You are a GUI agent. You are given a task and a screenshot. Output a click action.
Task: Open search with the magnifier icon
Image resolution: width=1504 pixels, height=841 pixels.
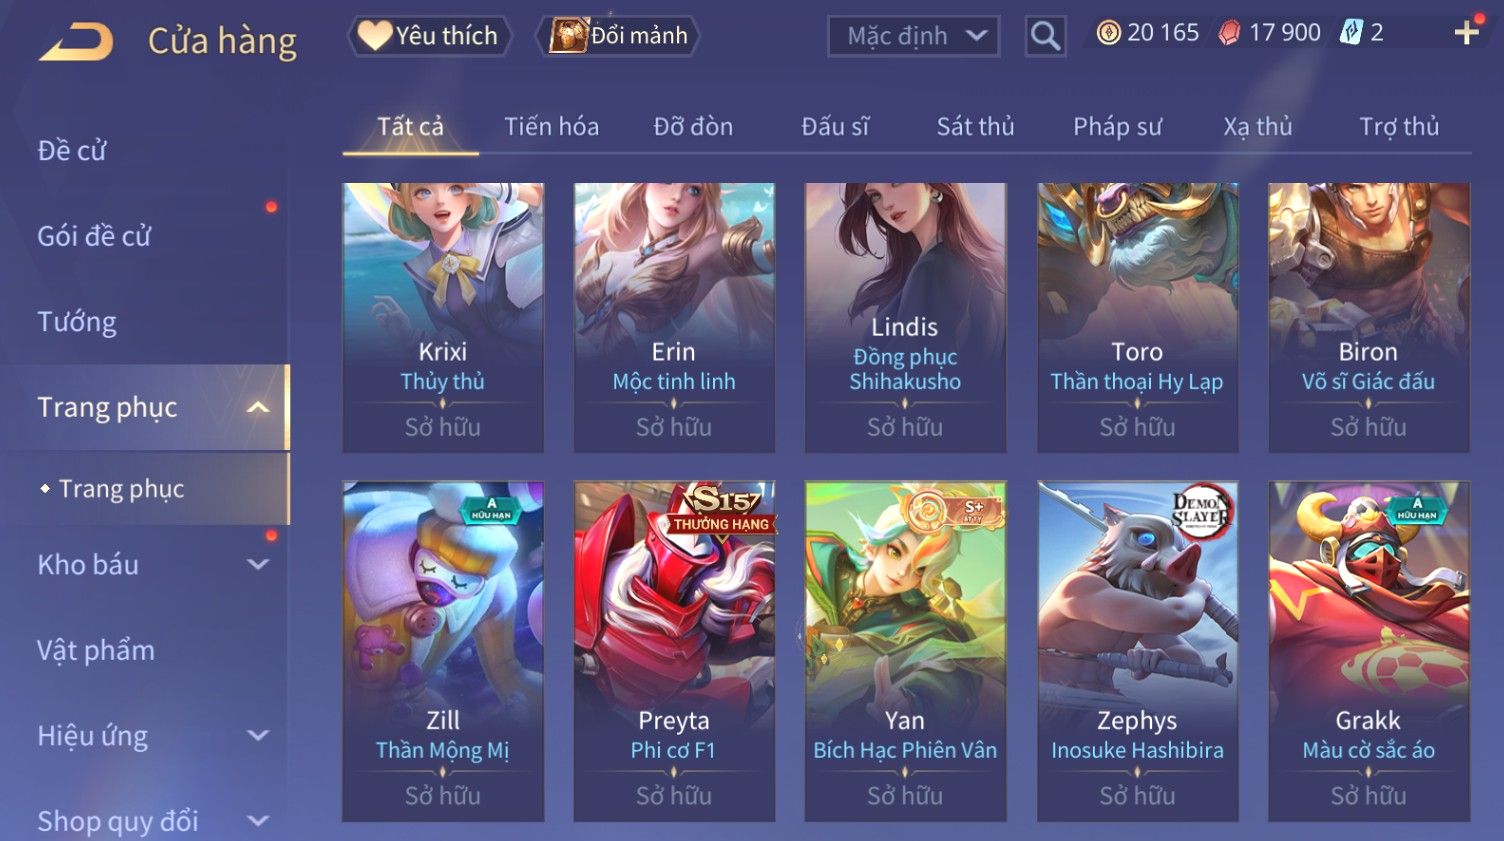point(1045,36)
